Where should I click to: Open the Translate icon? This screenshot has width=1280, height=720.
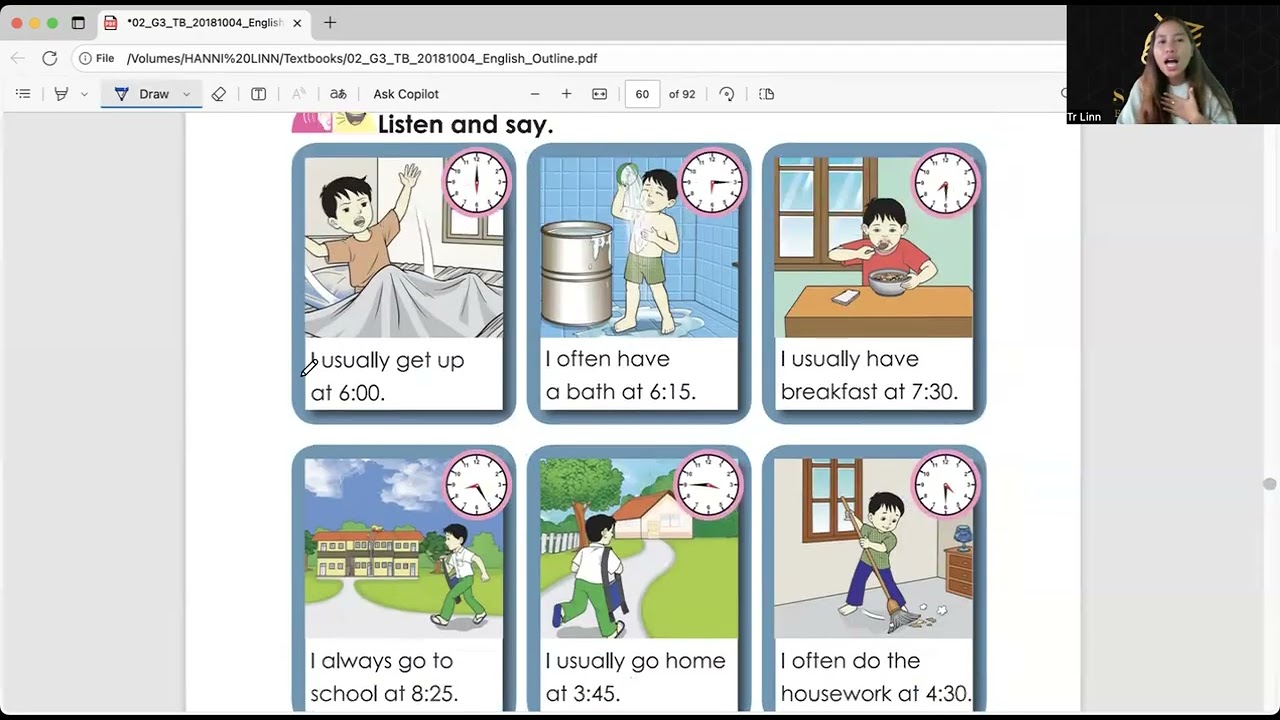338,94
